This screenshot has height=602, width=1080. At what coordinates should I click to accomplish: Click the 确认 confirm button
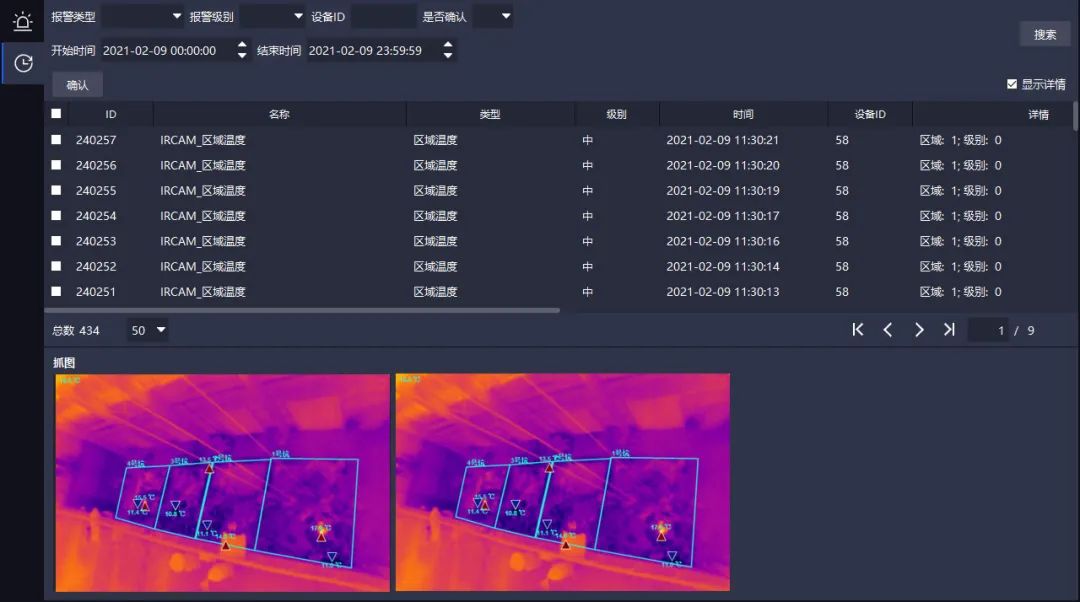(x=77, y=85)
